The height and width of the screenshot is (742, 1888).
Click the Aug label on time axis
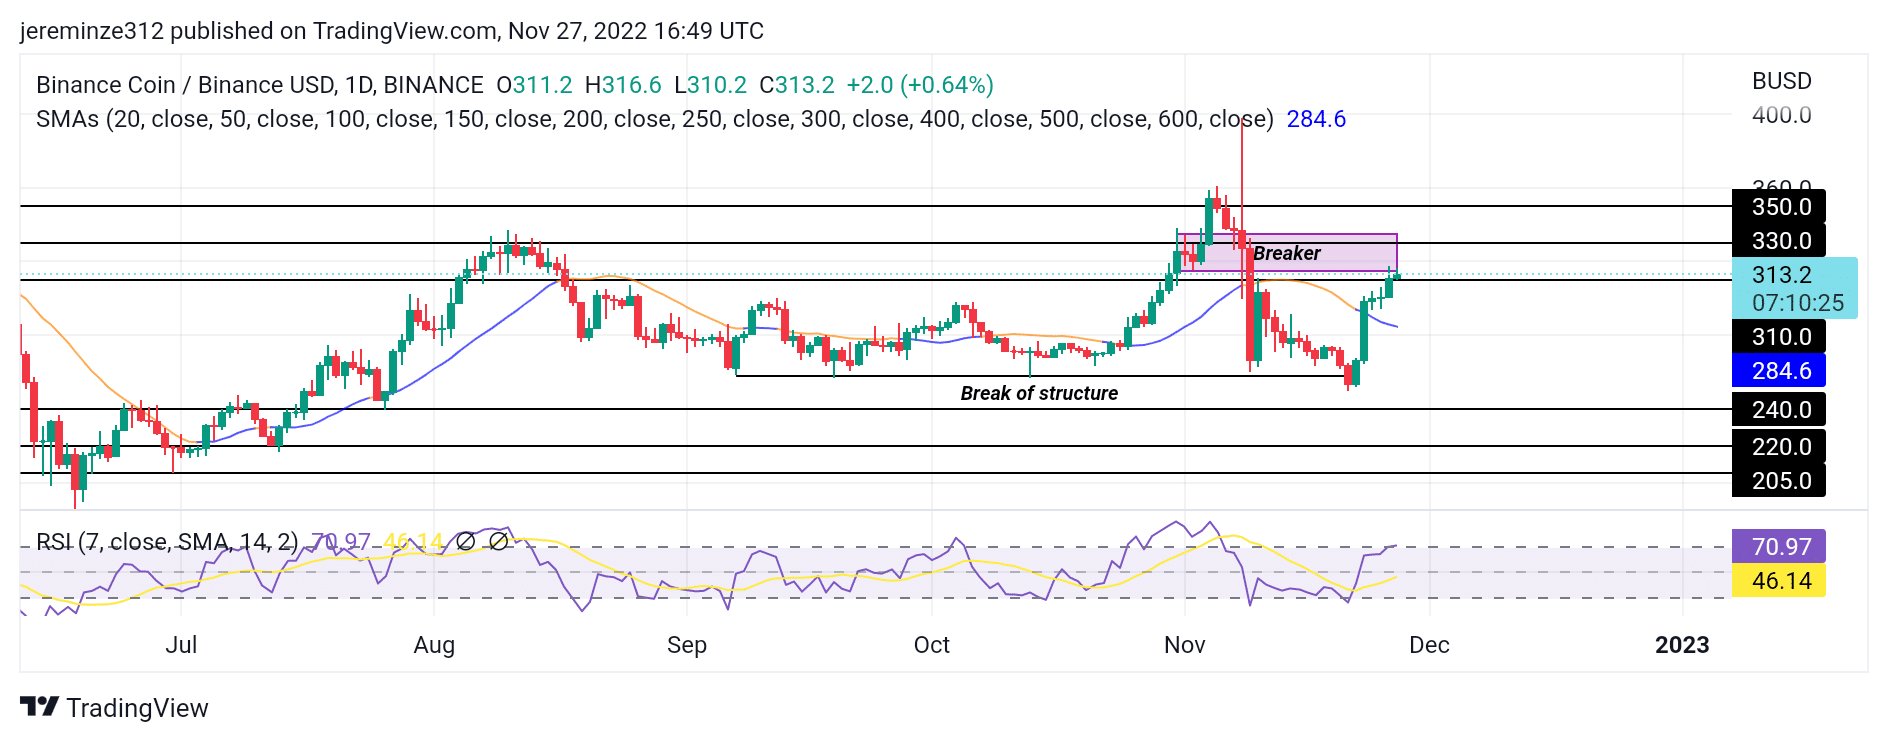(x=434, y=645)
